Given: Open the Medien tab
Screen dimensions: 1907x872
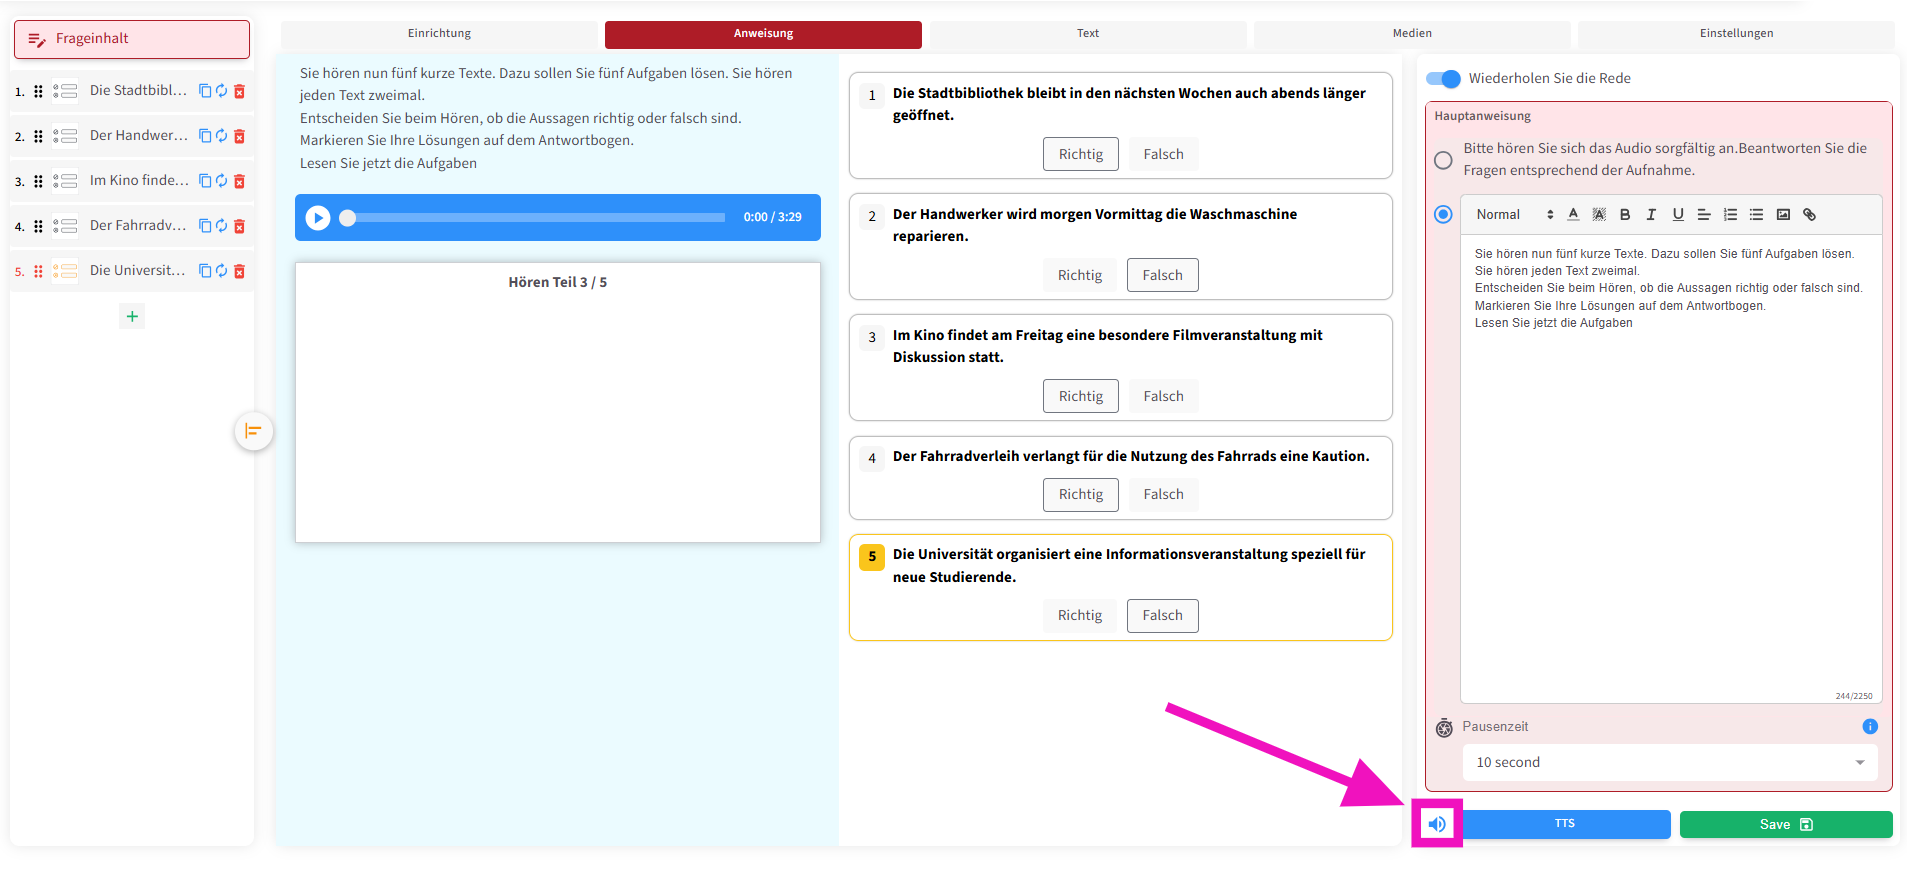Looking at the screenshot, I should [x=1412, y=34].
